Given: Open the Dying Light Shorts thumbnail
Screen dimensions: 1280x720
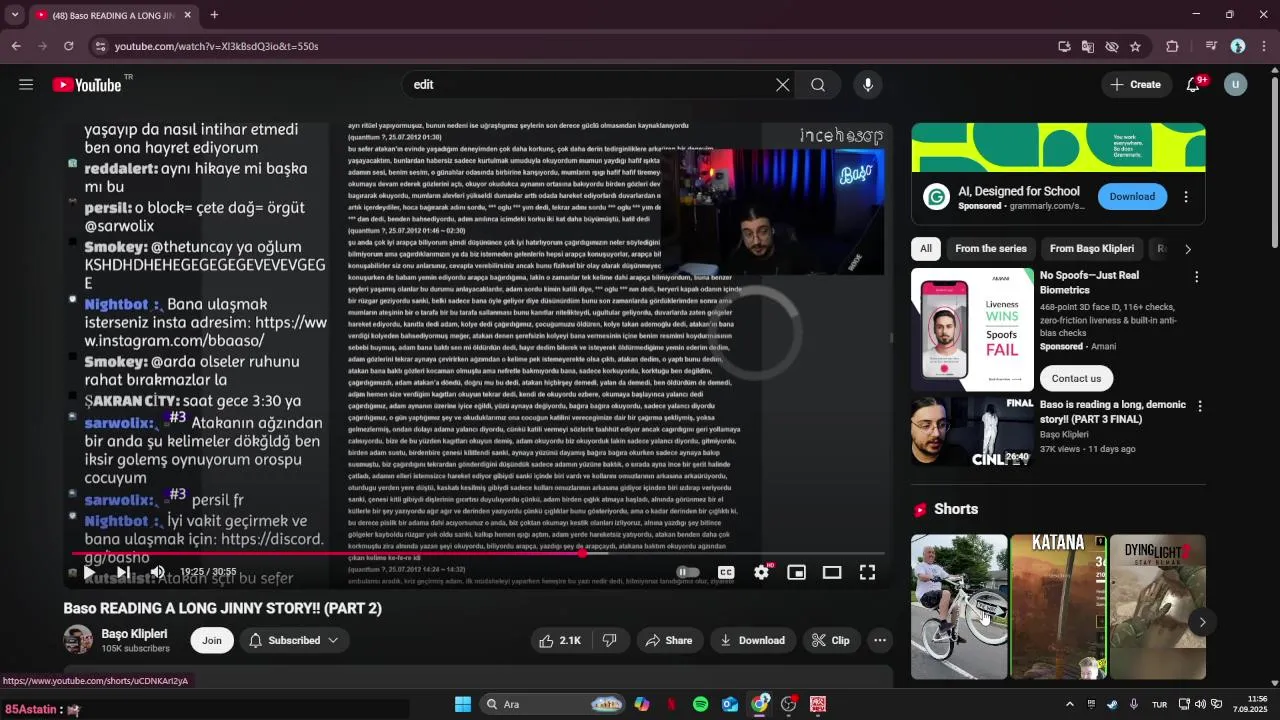Looking at the screenshot, I should (x=1158, y=607).
